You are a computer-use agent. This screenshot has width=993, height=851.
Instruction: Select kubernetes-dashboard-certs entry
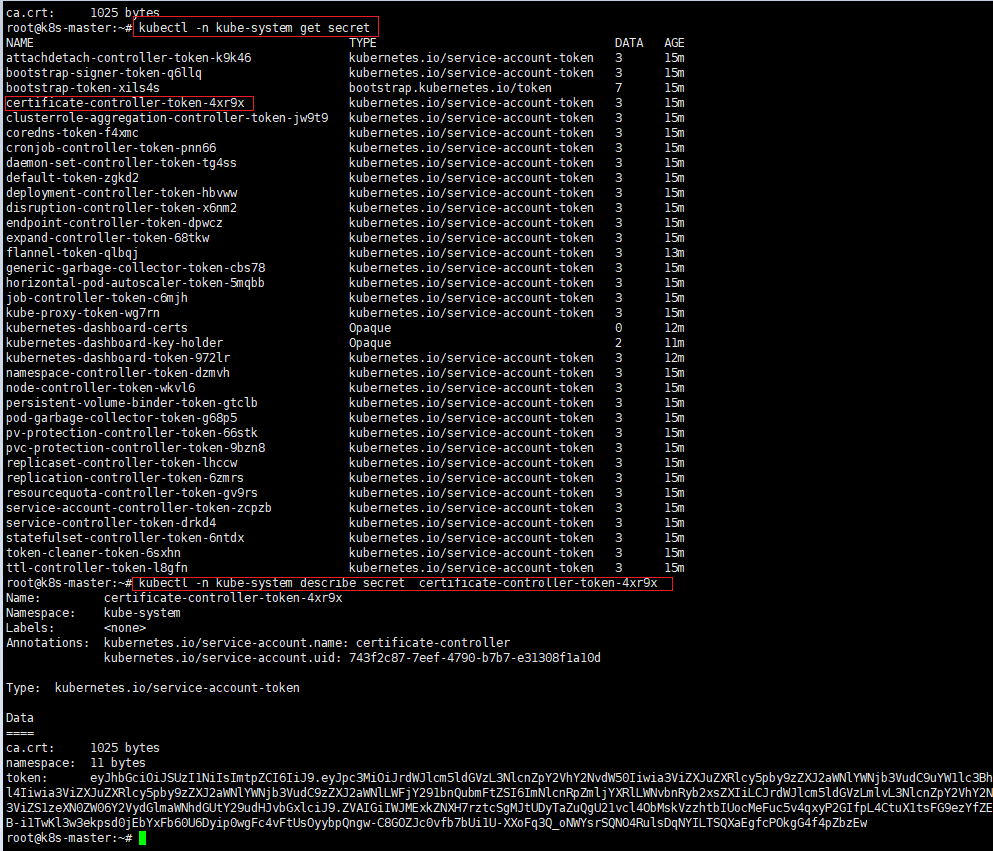[97, 328]
